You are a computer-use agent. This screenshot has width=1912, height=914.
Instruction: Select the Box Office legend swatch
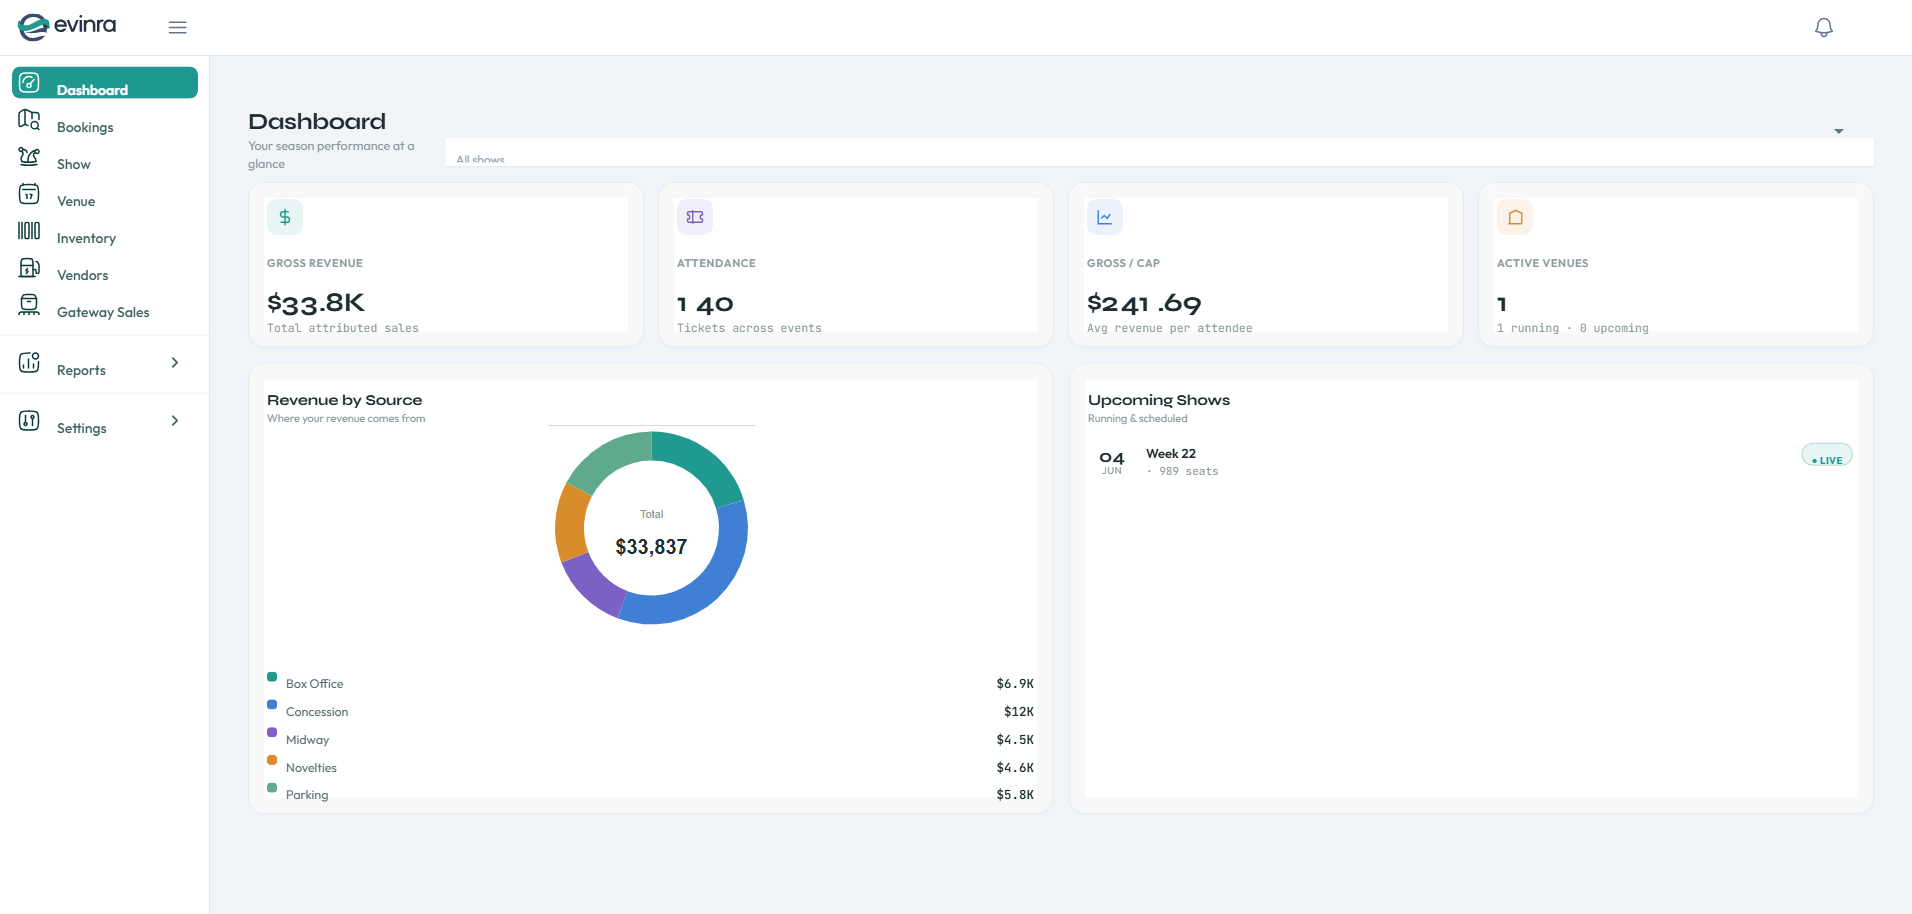(x=272, y=677)
